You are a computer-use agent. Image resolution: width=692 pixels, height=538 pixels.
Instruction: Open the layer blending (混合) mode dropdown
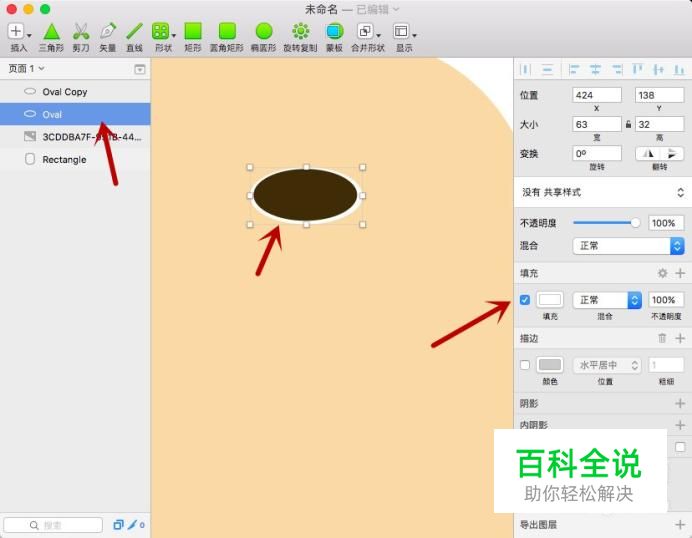pyautogui.click(x=628, y=246)
